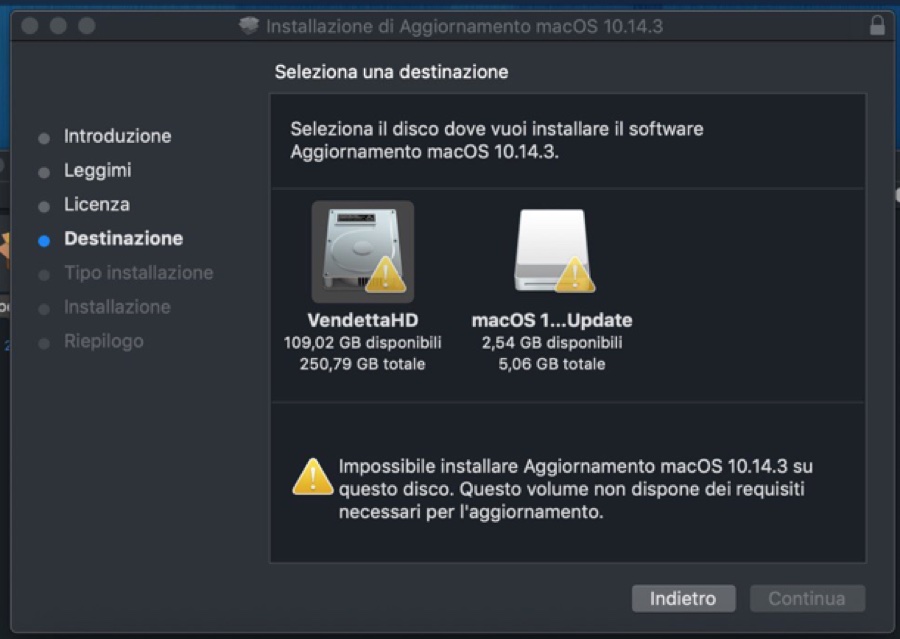Viewport: 900px width, 639px height.
Task: Click the package icon beside window title
Action: (249, 26)
